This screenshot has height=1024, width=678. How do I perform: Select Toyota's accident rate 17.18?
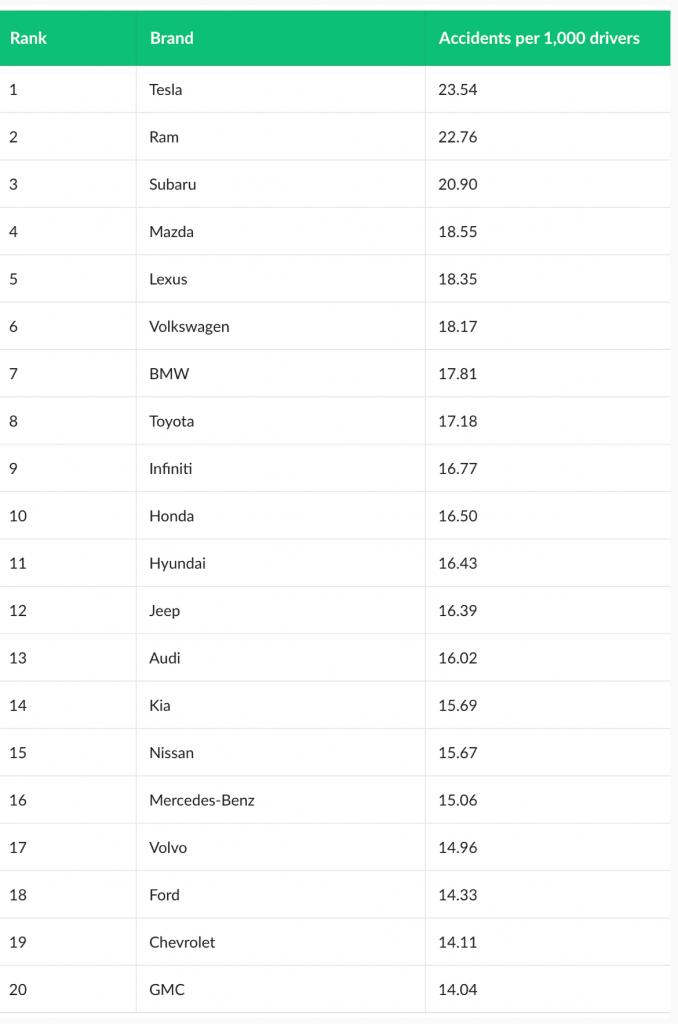[457, 421]
